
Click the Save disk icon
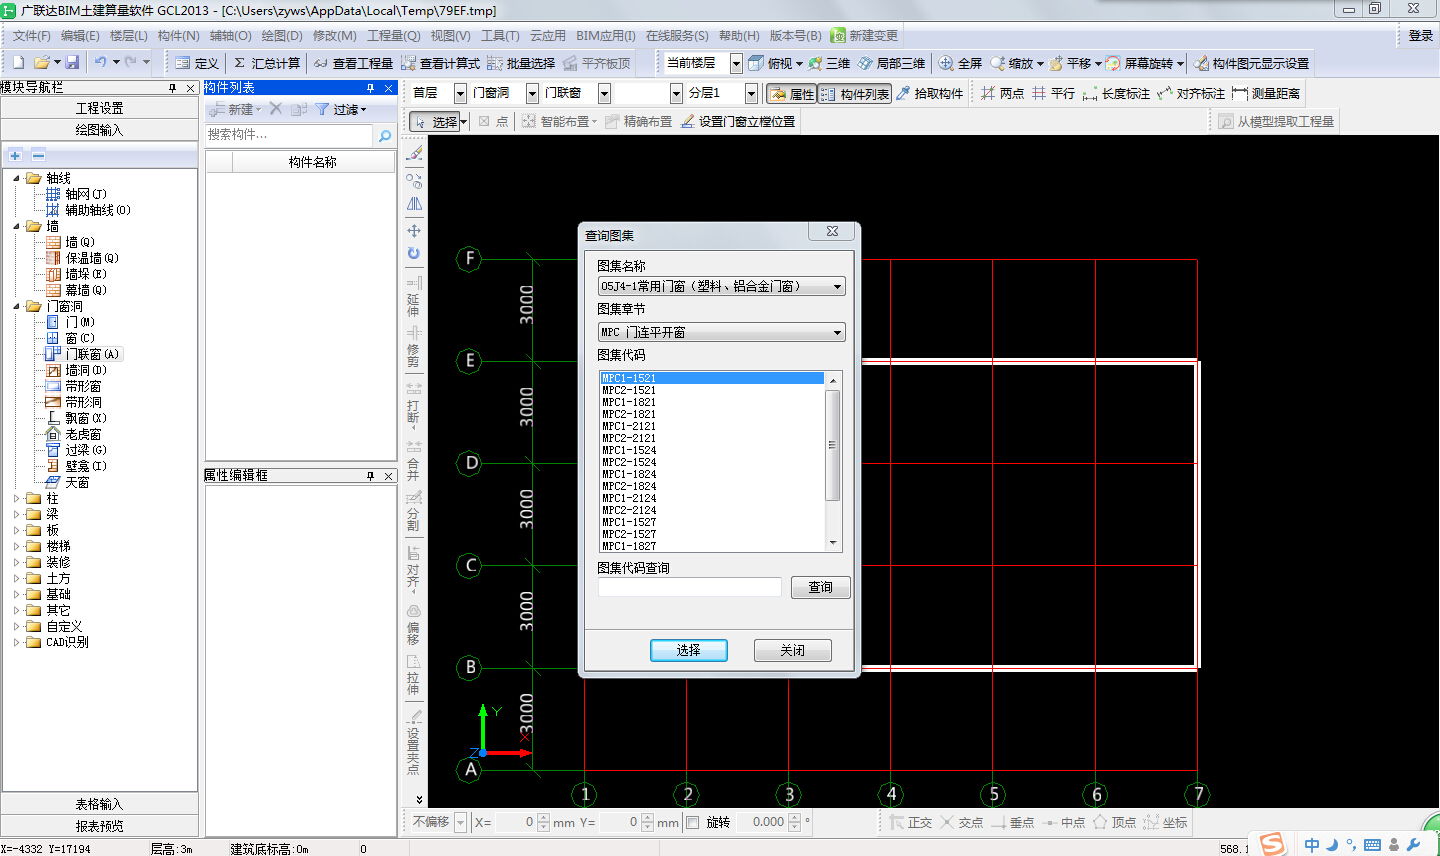(72, 63)
